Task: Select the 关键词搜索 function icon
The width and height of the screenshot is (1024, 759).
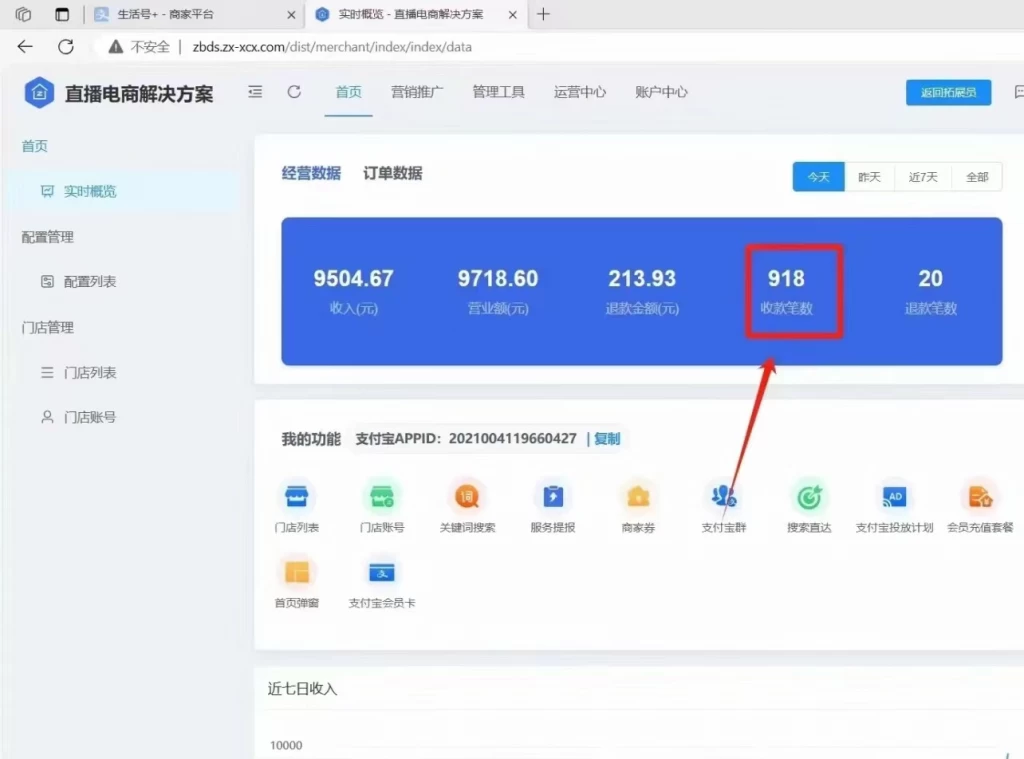Action: pos(467,497)
